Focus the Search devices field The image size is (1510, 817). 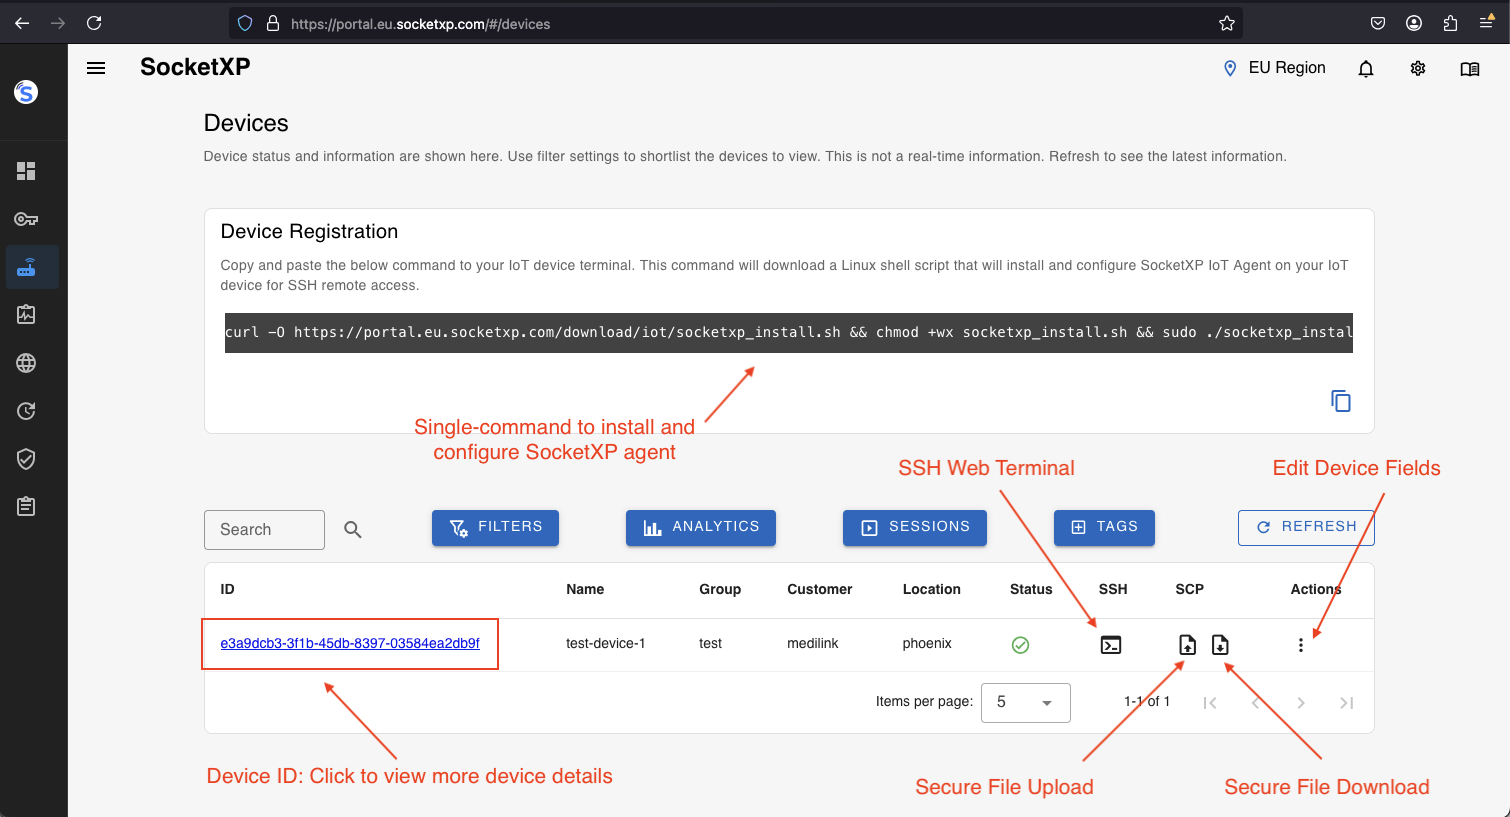click(x=264, y=530)
